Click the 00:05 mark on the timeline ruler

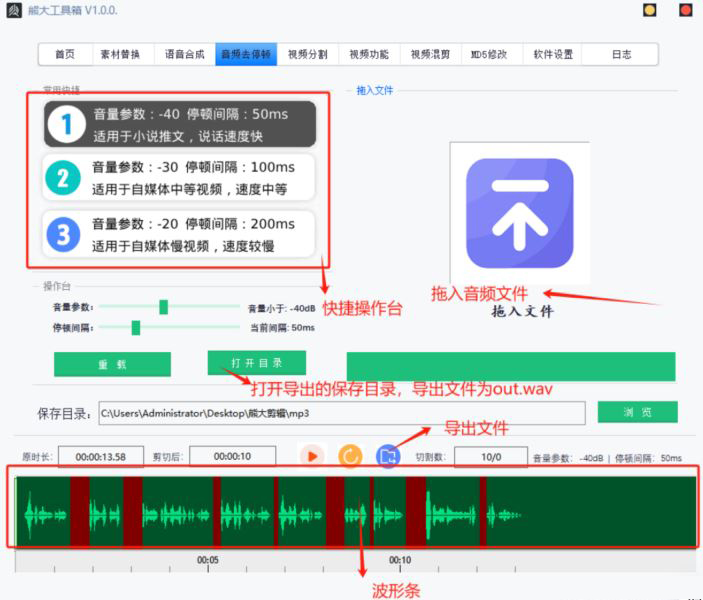click(x=208, y=560)
